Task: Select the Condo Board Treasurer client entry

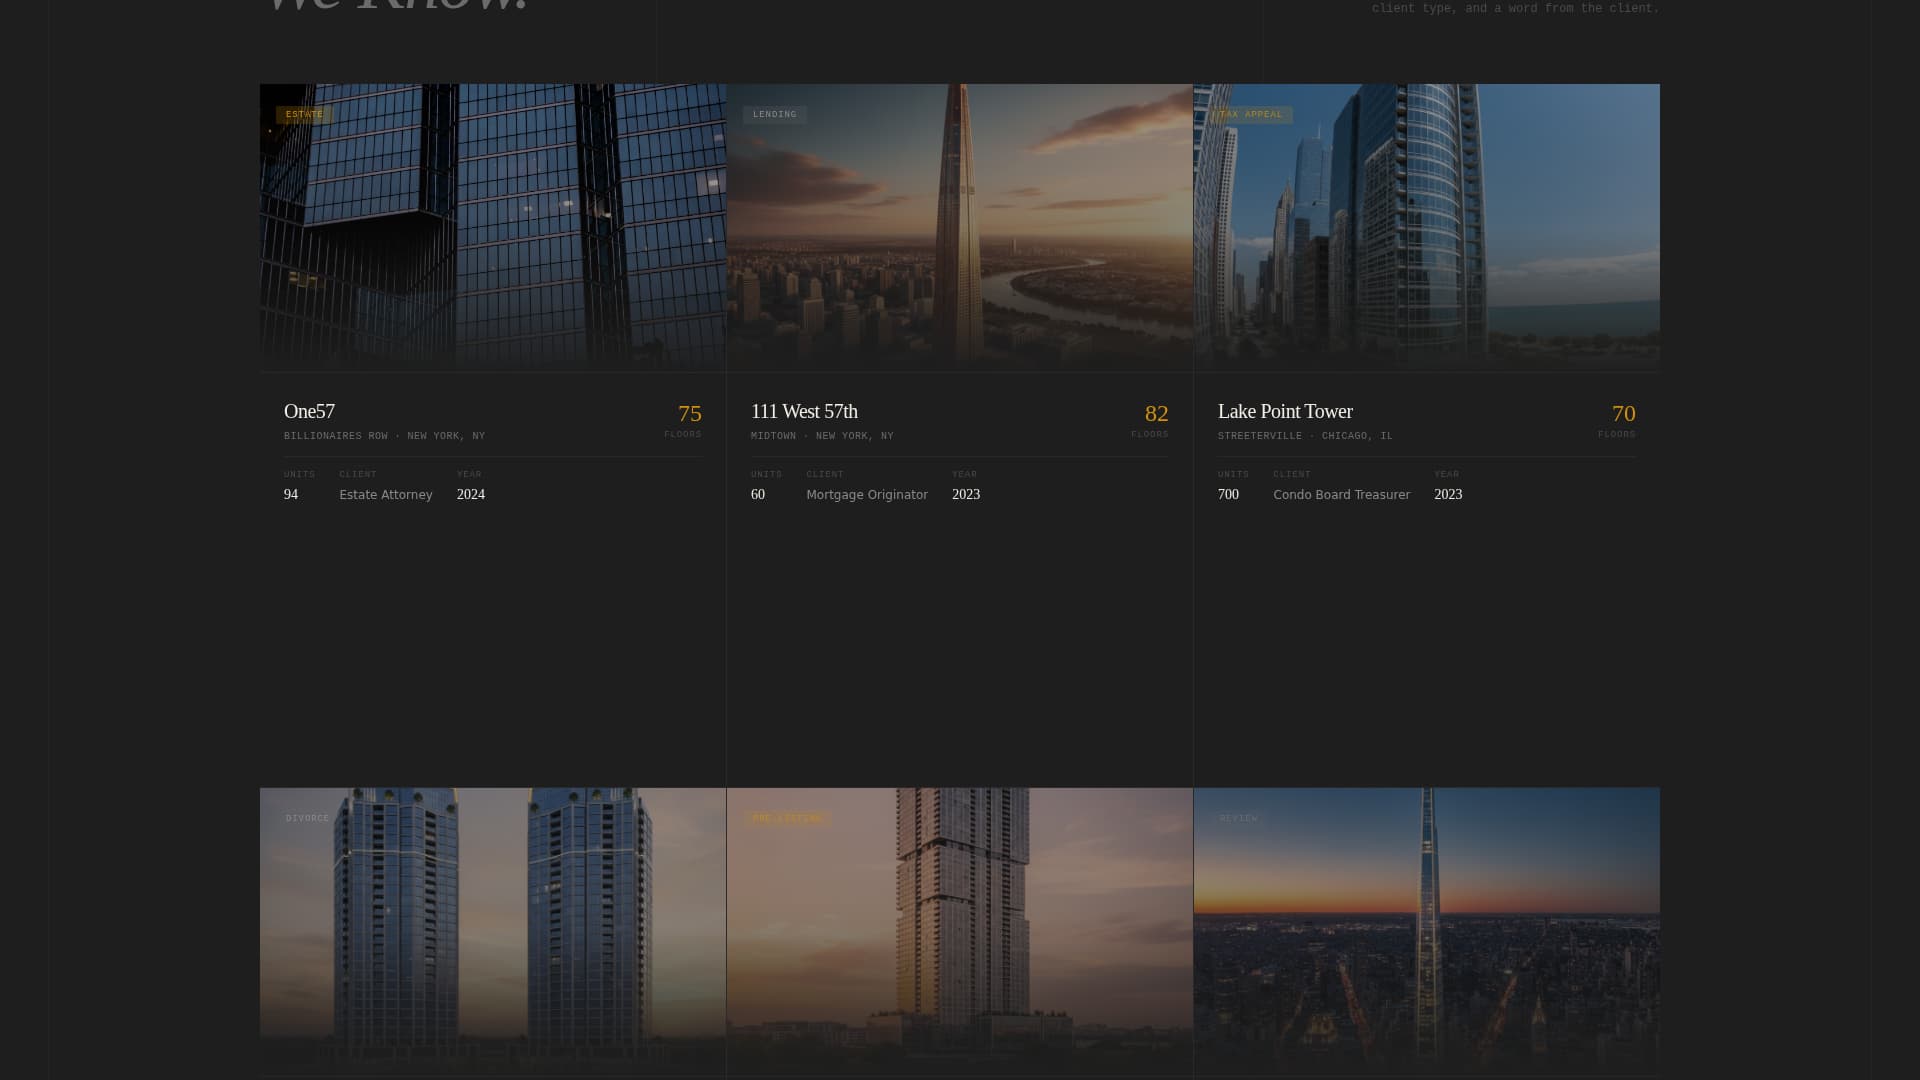Action: [x=1341, y=494]
